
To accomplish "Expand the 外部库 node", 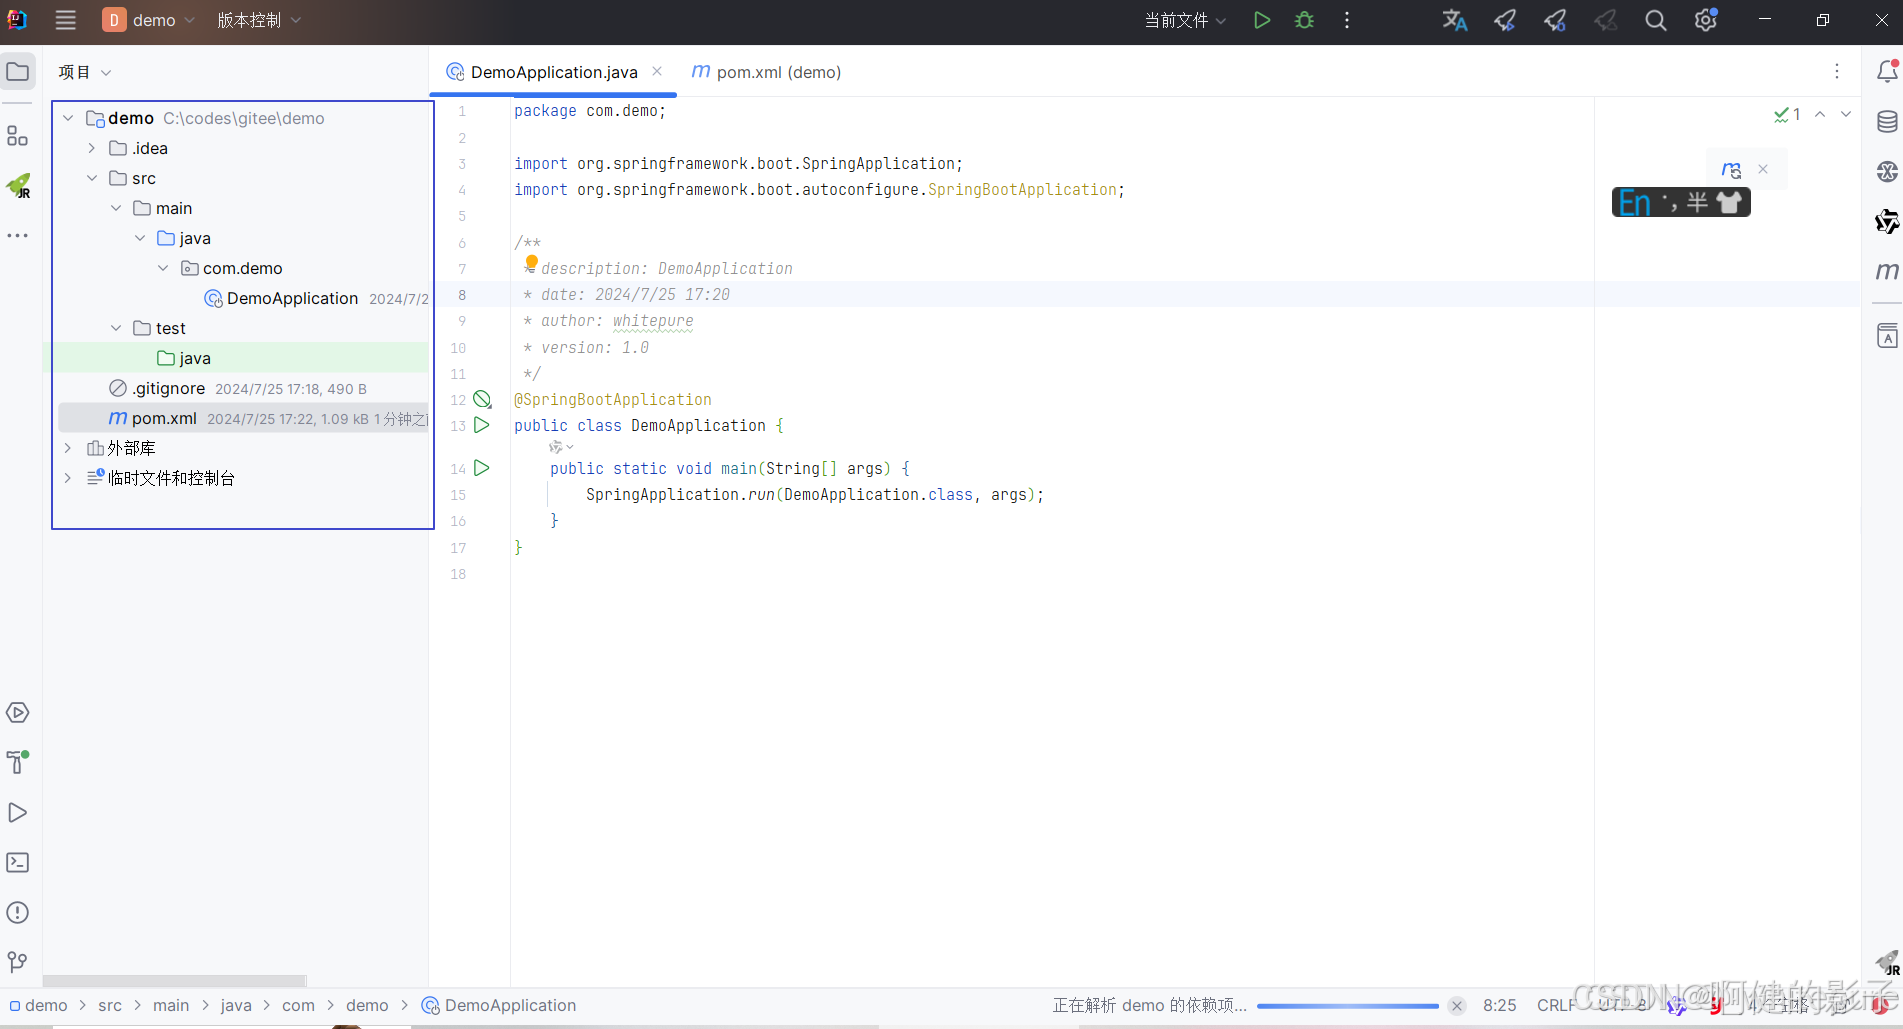I will (68, 448).
